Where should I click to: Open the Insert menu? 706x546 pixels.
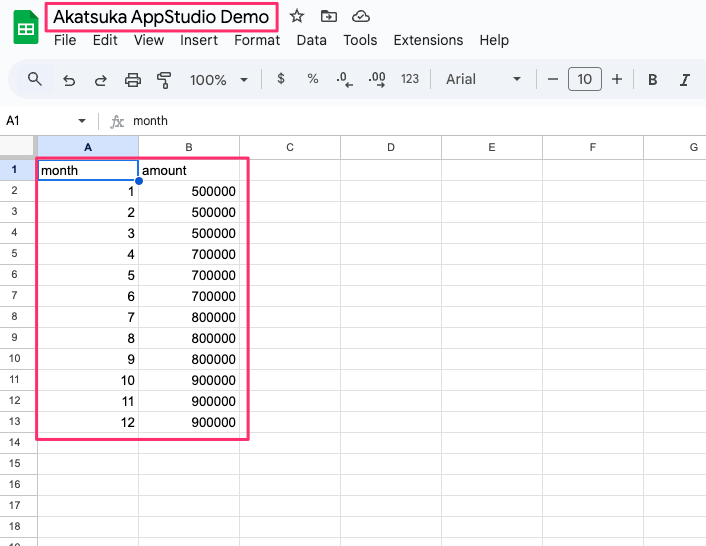(199, 40)
